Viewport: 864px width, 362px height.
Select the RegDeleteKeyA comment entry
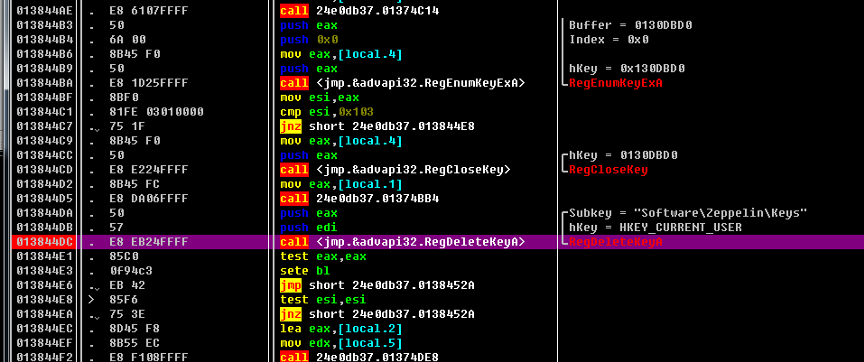615,242
